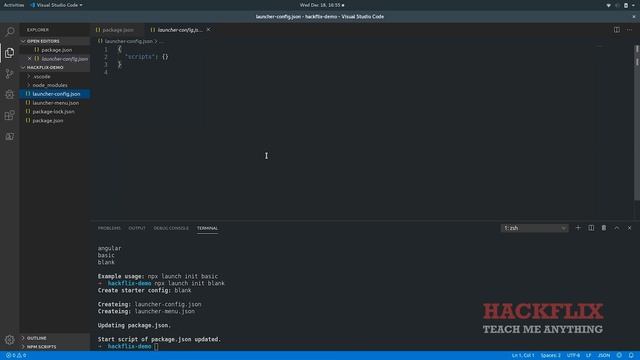This screenshot has height=360, width=640.
Task: Open the Source Control view
Action: click(x=9, y=73)
